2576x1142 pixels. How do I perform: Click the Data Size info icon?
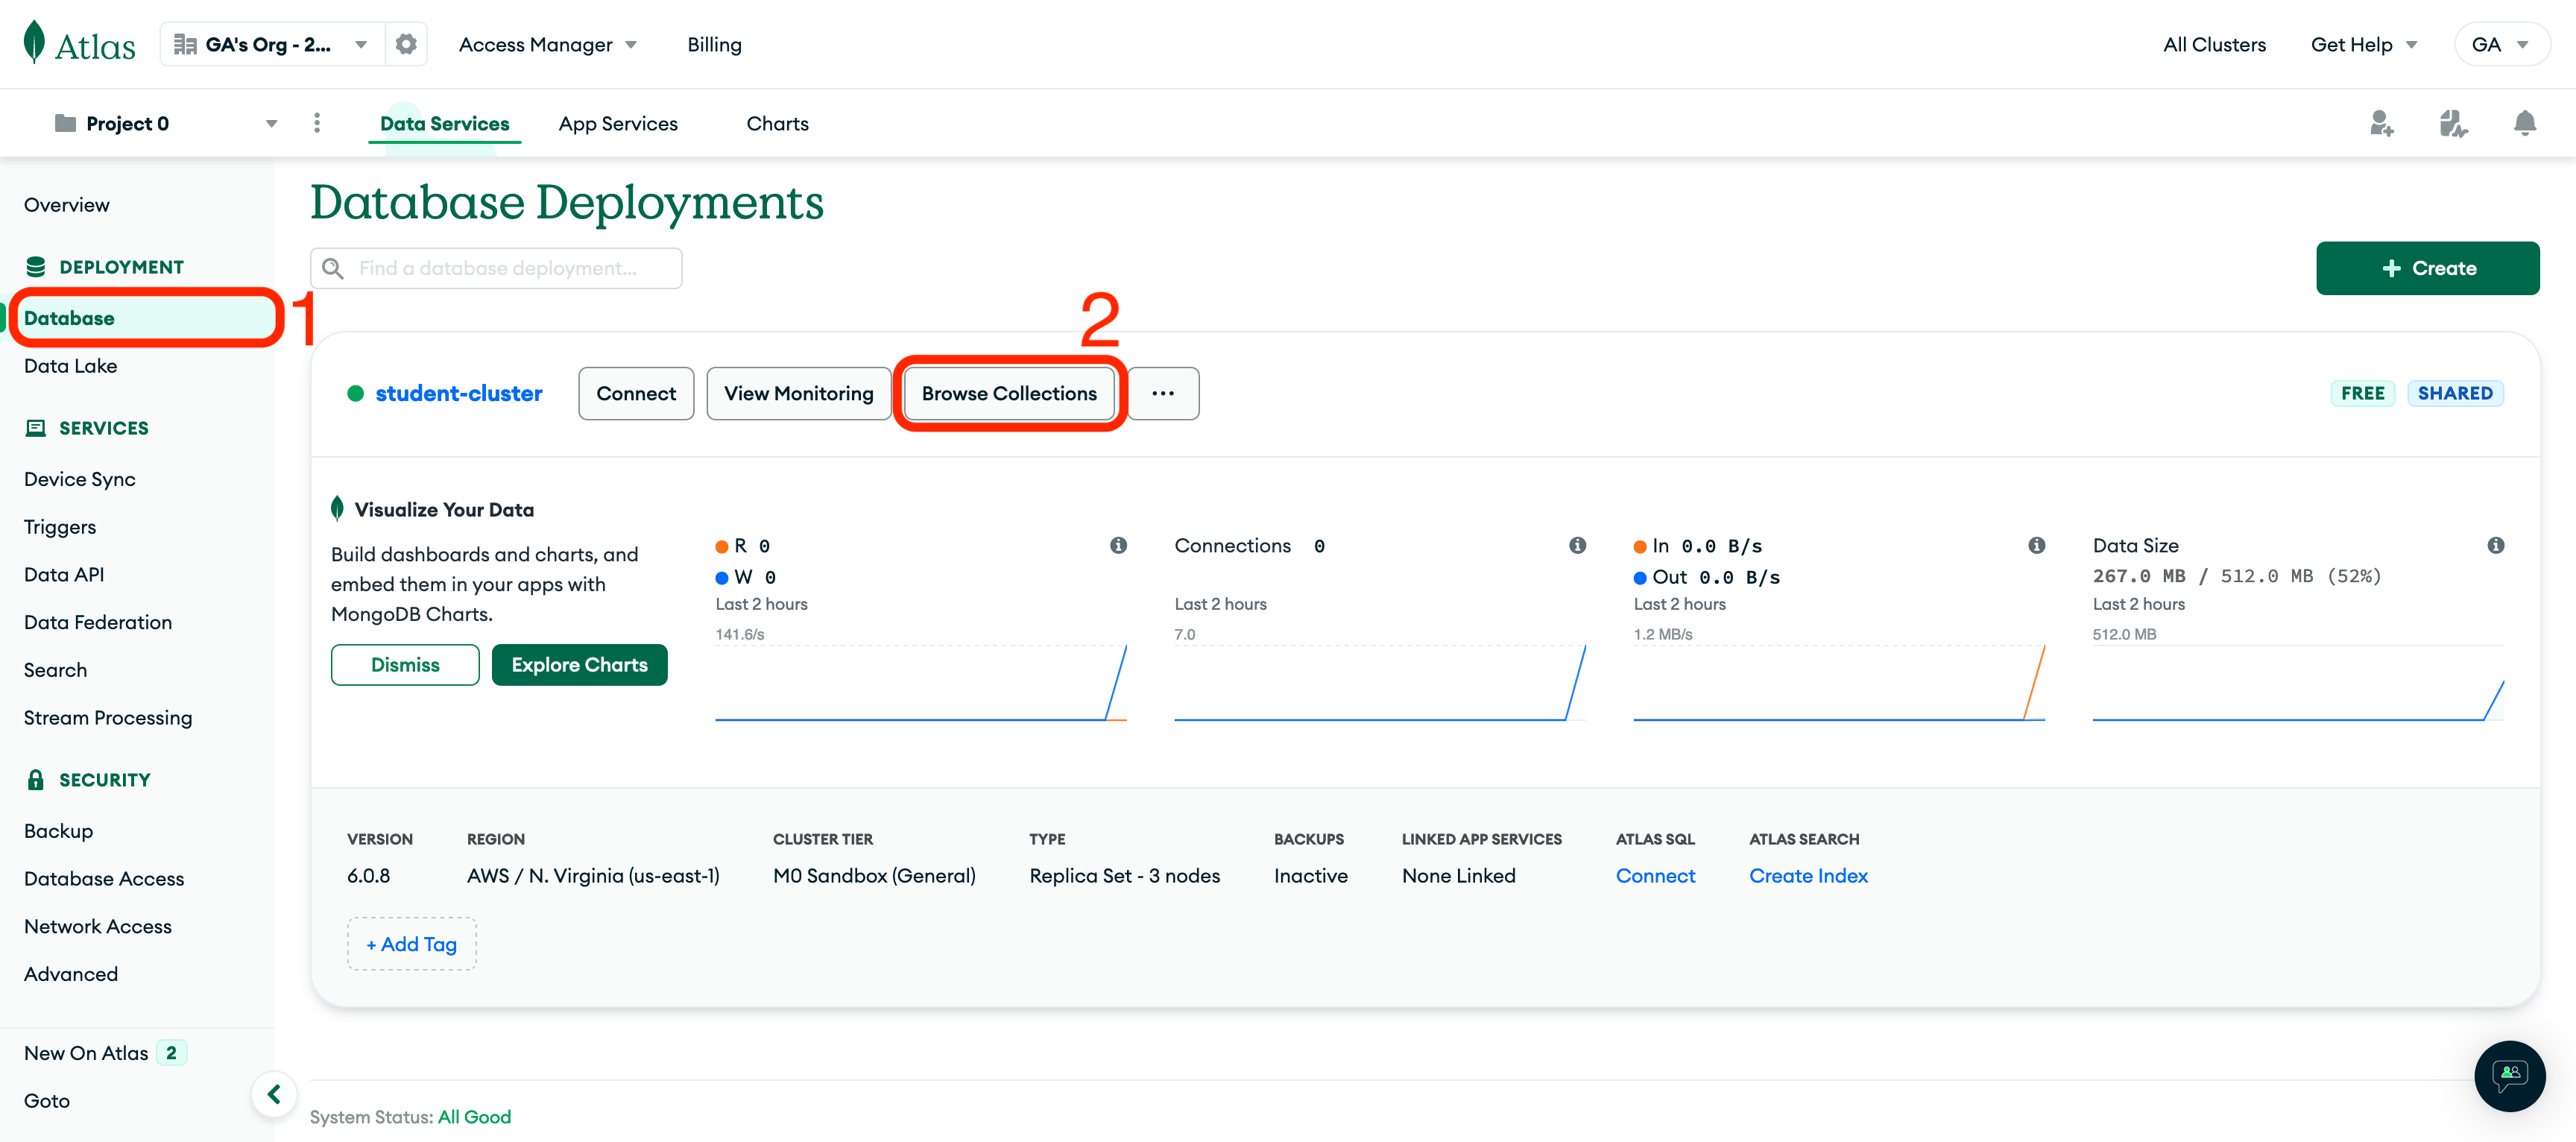2495,545
